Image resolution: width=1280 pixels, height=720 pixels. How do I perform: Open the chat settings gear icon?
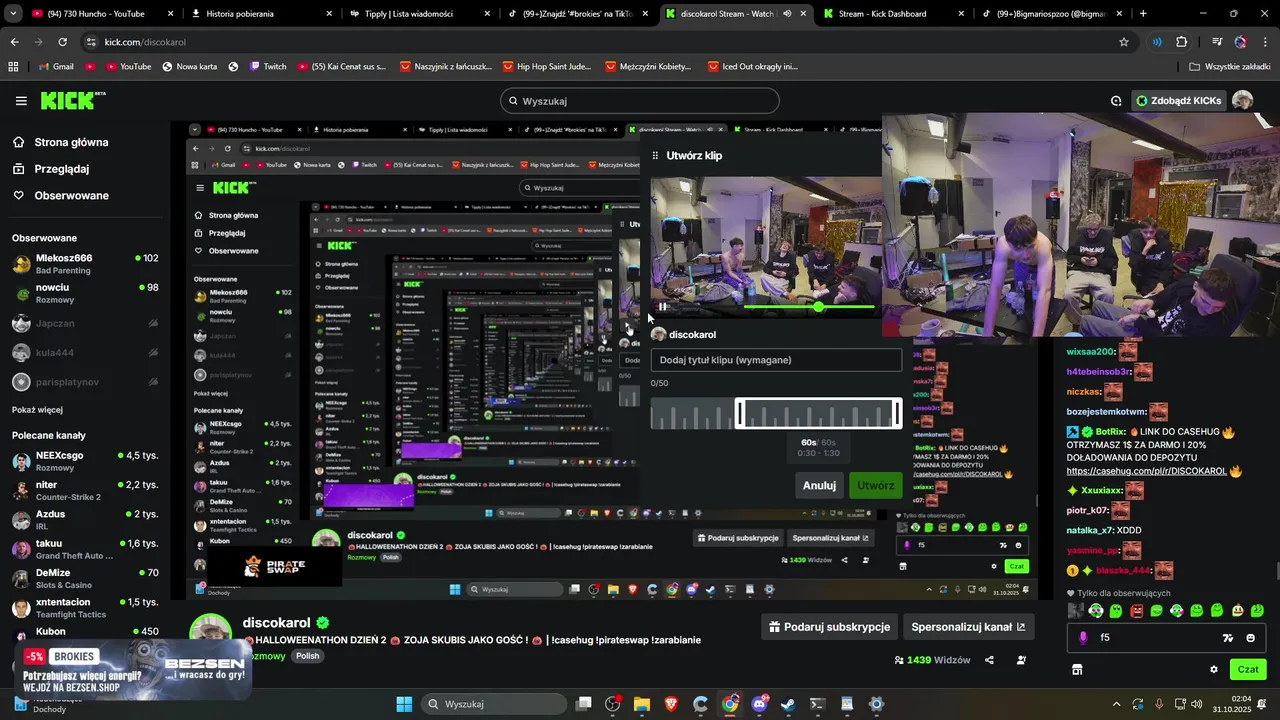[1214, 669]
